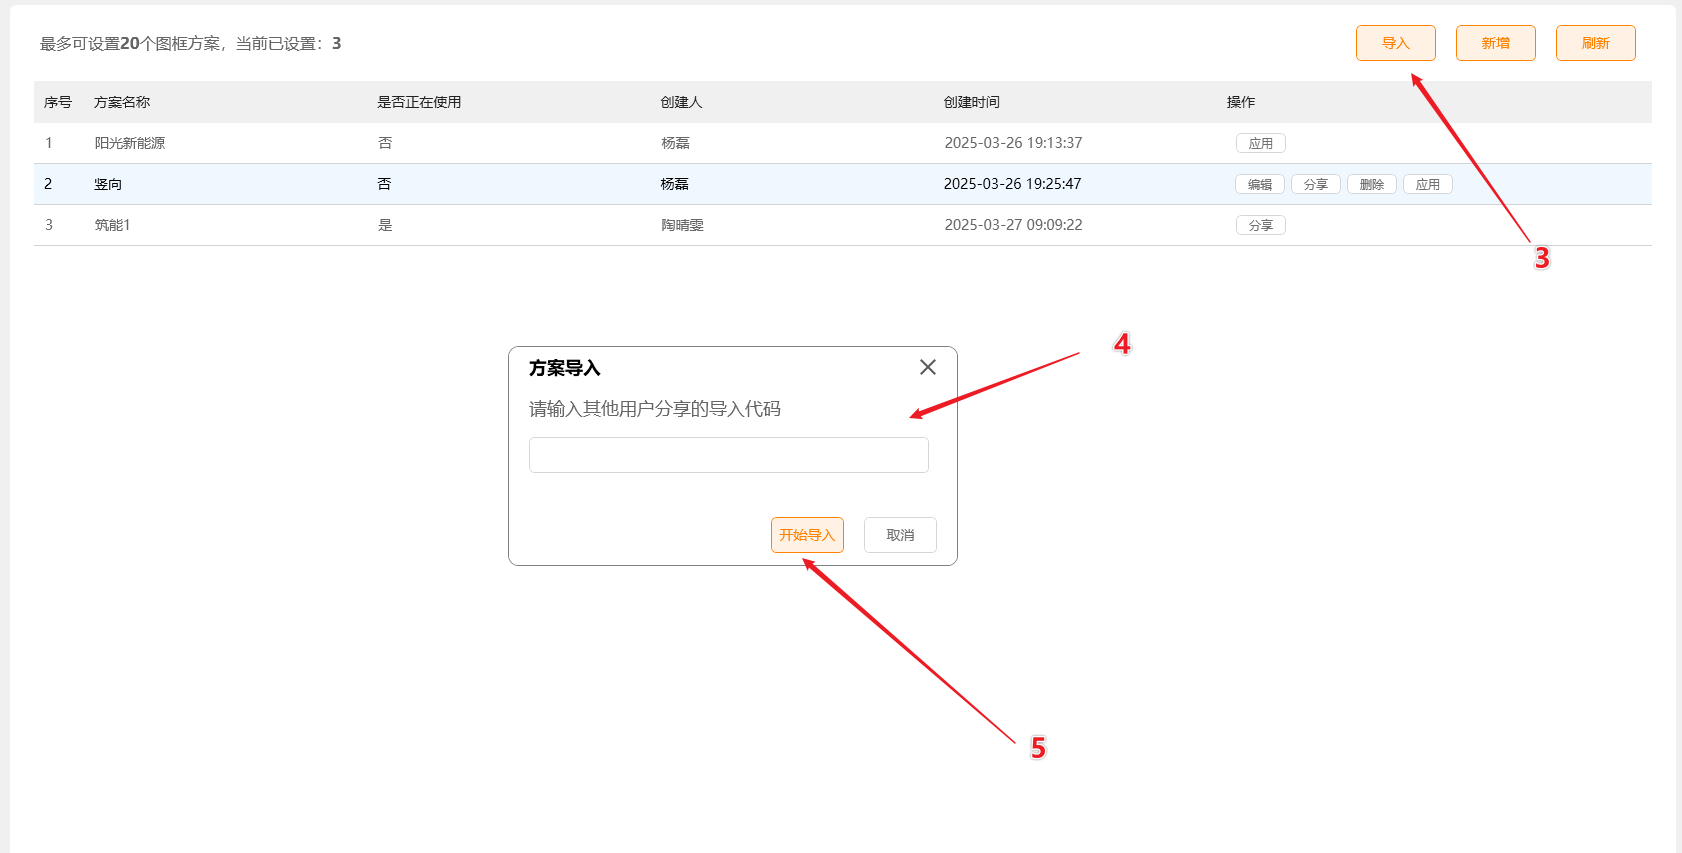Close the 方案导入 dialog
This screenshot has height=853, width=1682.
coord(927,367)
